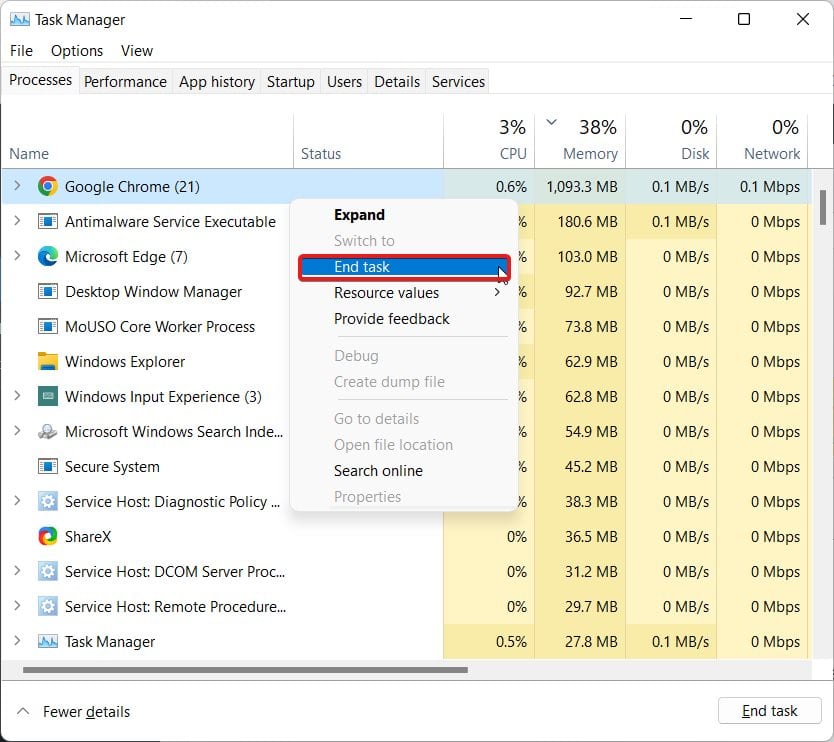Click the Microsoft Edge process icon

pyautogui.click(x=47, y=257)
